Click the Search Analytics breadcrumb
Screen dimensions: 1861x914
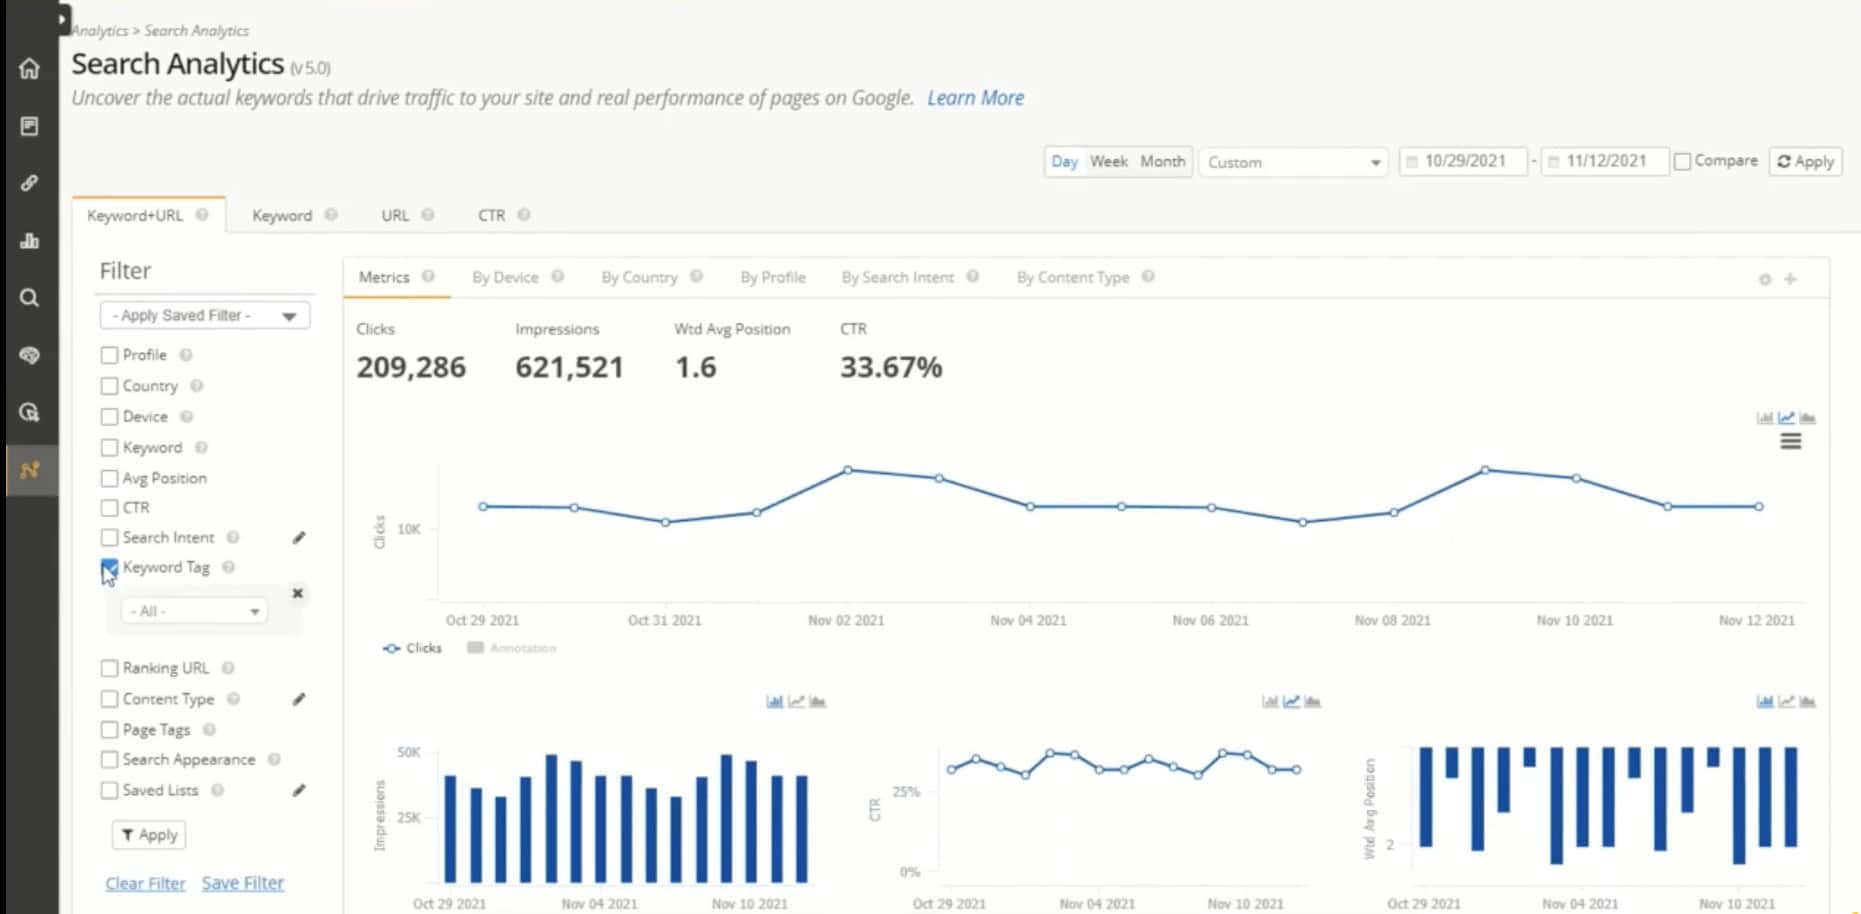(196, 31)
